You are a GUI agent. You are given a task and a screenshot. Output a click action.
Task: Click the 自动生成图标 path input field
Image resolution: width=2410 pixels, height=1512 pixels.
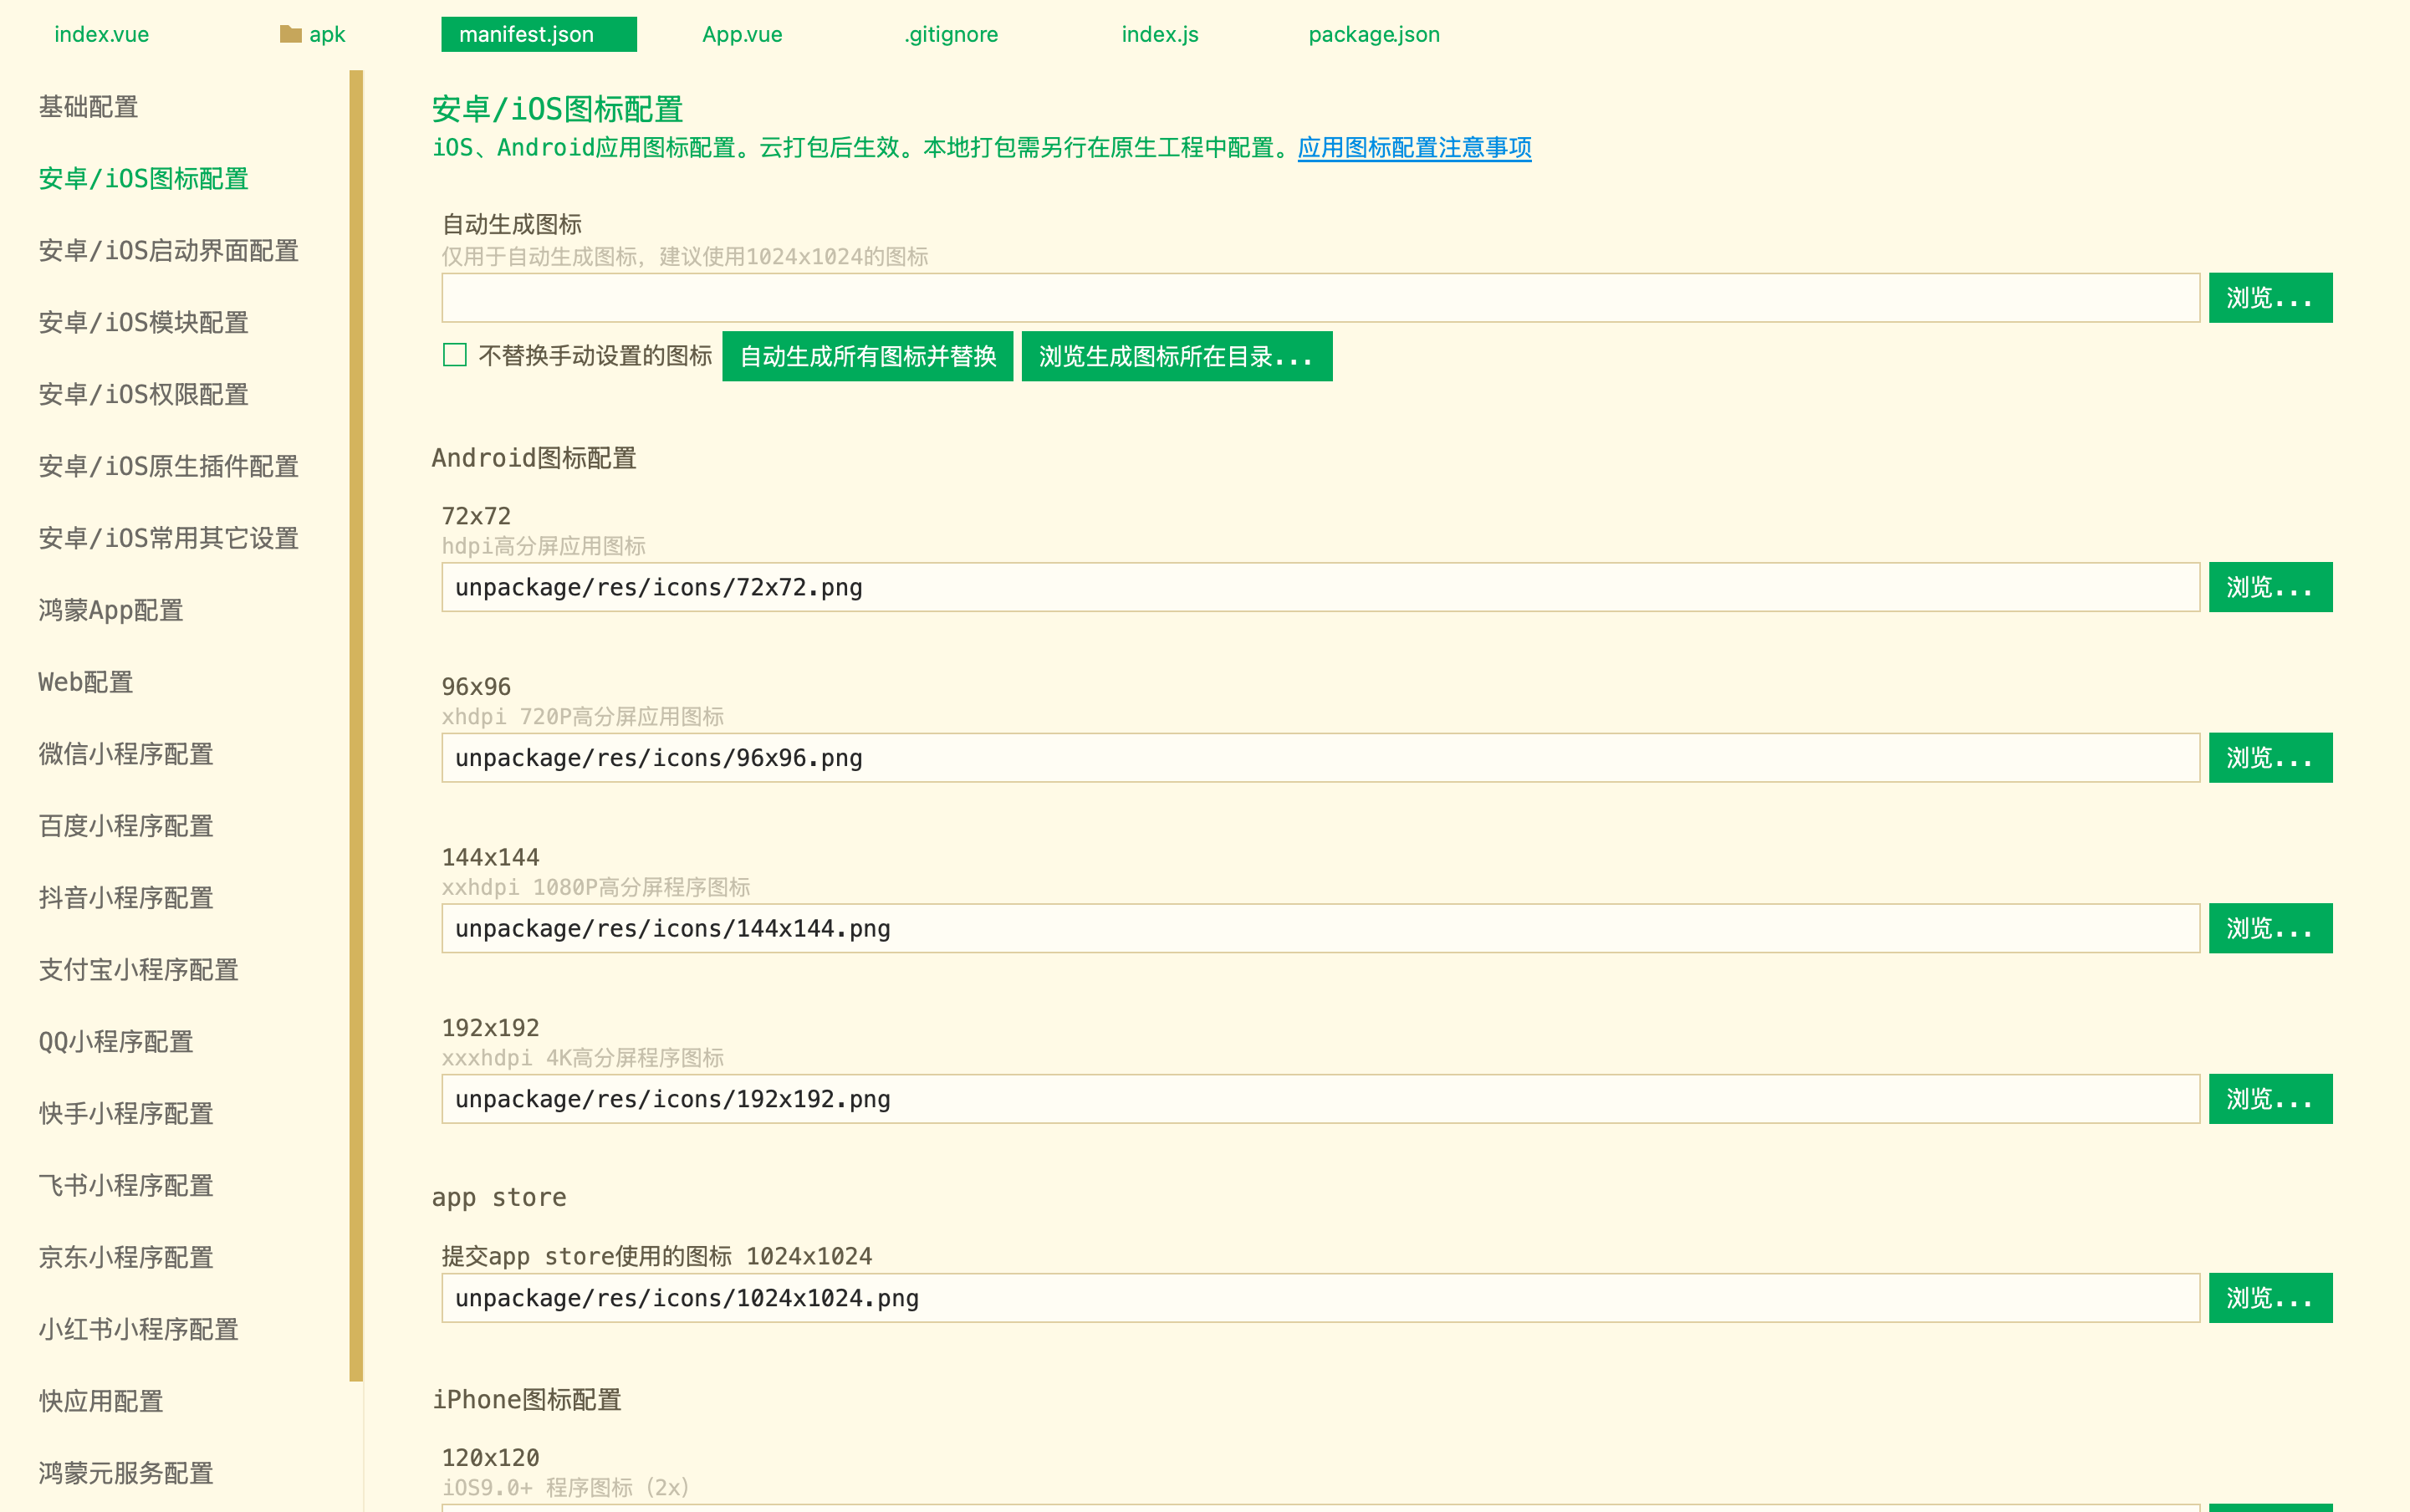pyautogui.click(x=1320, y=298)
